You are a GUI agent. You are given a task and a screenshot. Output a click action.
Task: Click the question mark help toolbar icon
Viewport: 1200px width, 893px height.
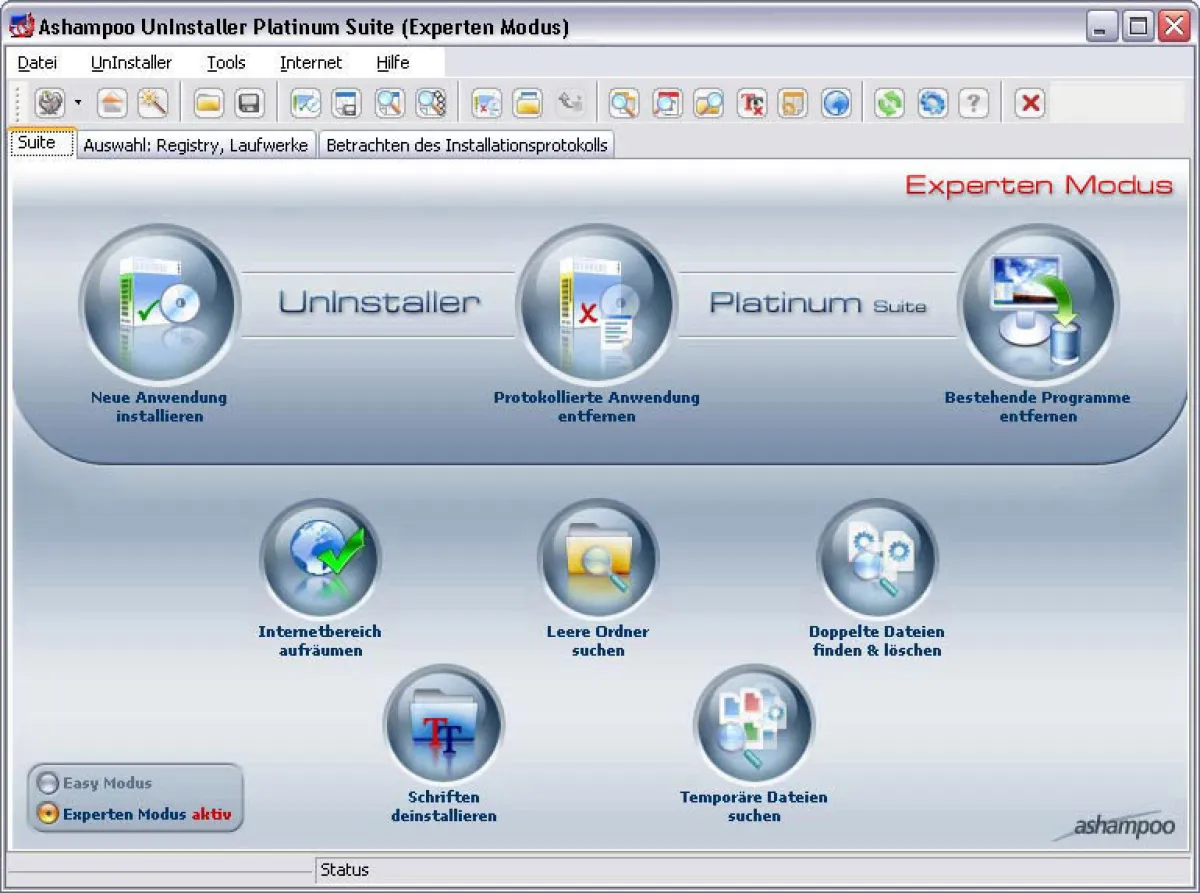(x=974, y=103)
